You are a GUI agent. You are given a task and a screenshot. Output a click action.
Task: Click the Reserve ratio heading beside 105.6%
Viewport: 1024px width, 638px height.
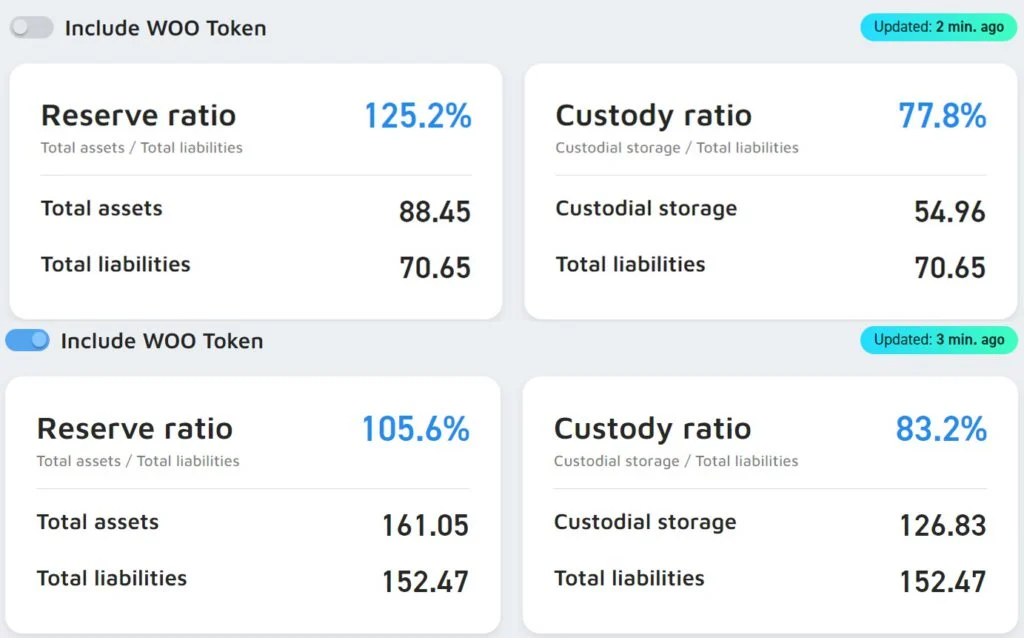pyautogui.click(x=134, y=429)
